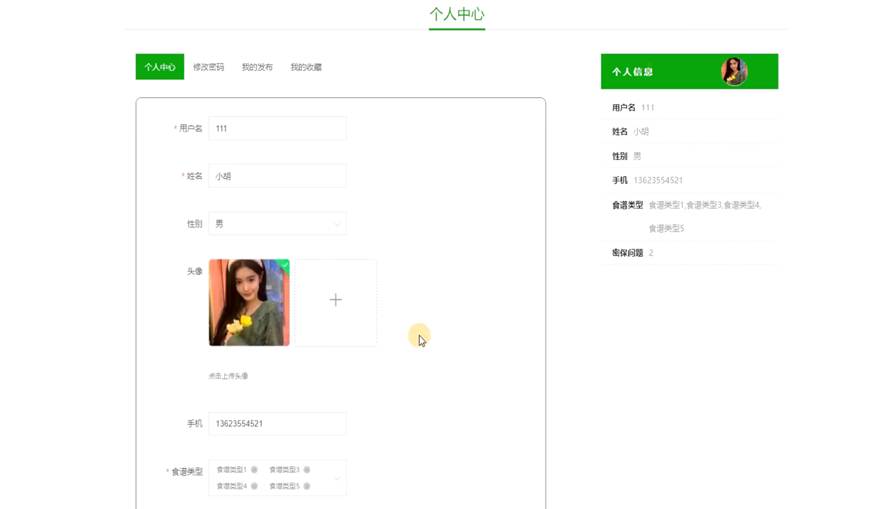This screenshot has width=877, height=509.
Task: Expand the 食谱类型 multi-select arrow
Action: (x=337, y=478)
